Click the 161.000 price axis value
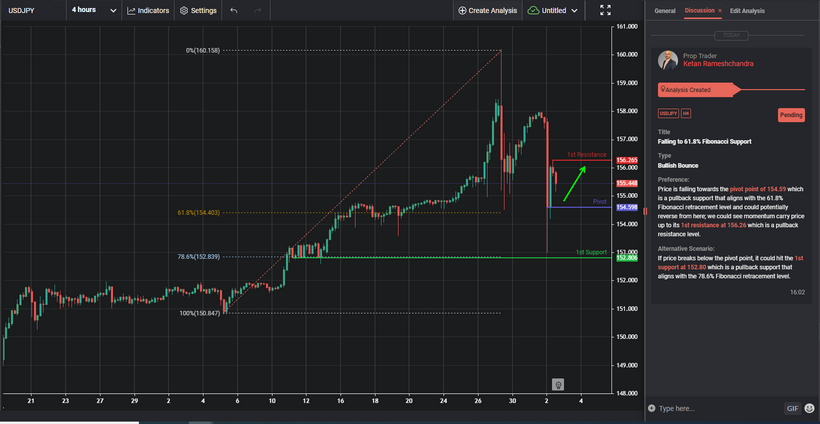The image size is (820, 424). 628,26
